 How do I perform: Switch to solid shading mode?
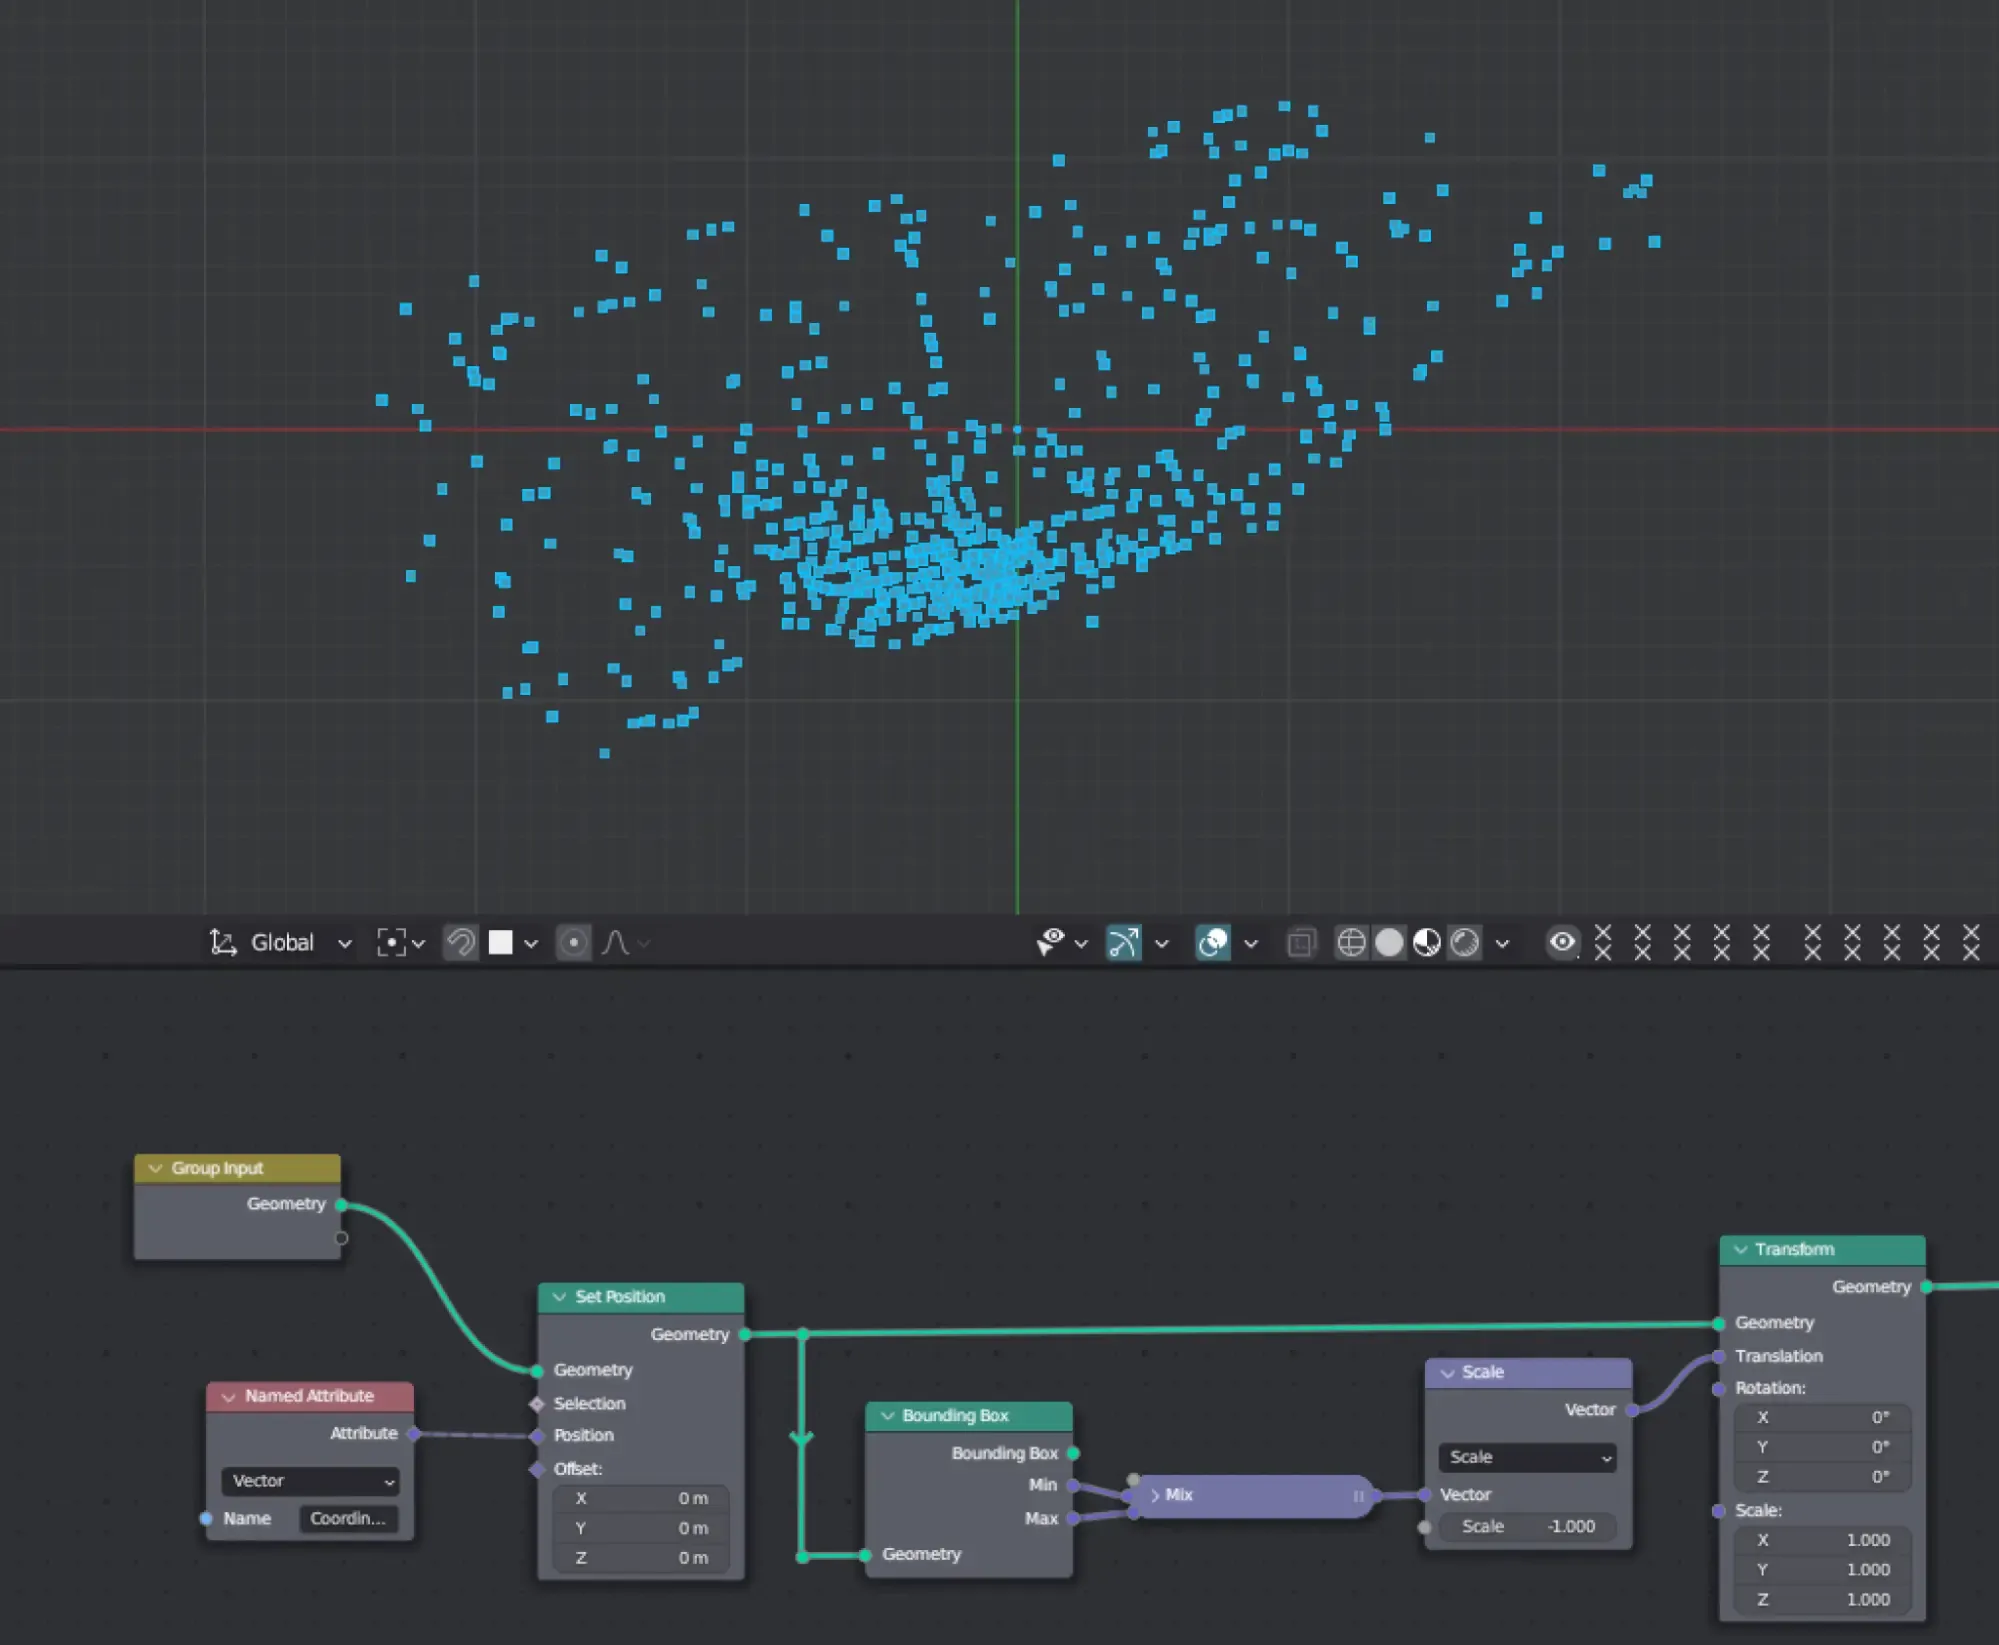point(1389,942)
